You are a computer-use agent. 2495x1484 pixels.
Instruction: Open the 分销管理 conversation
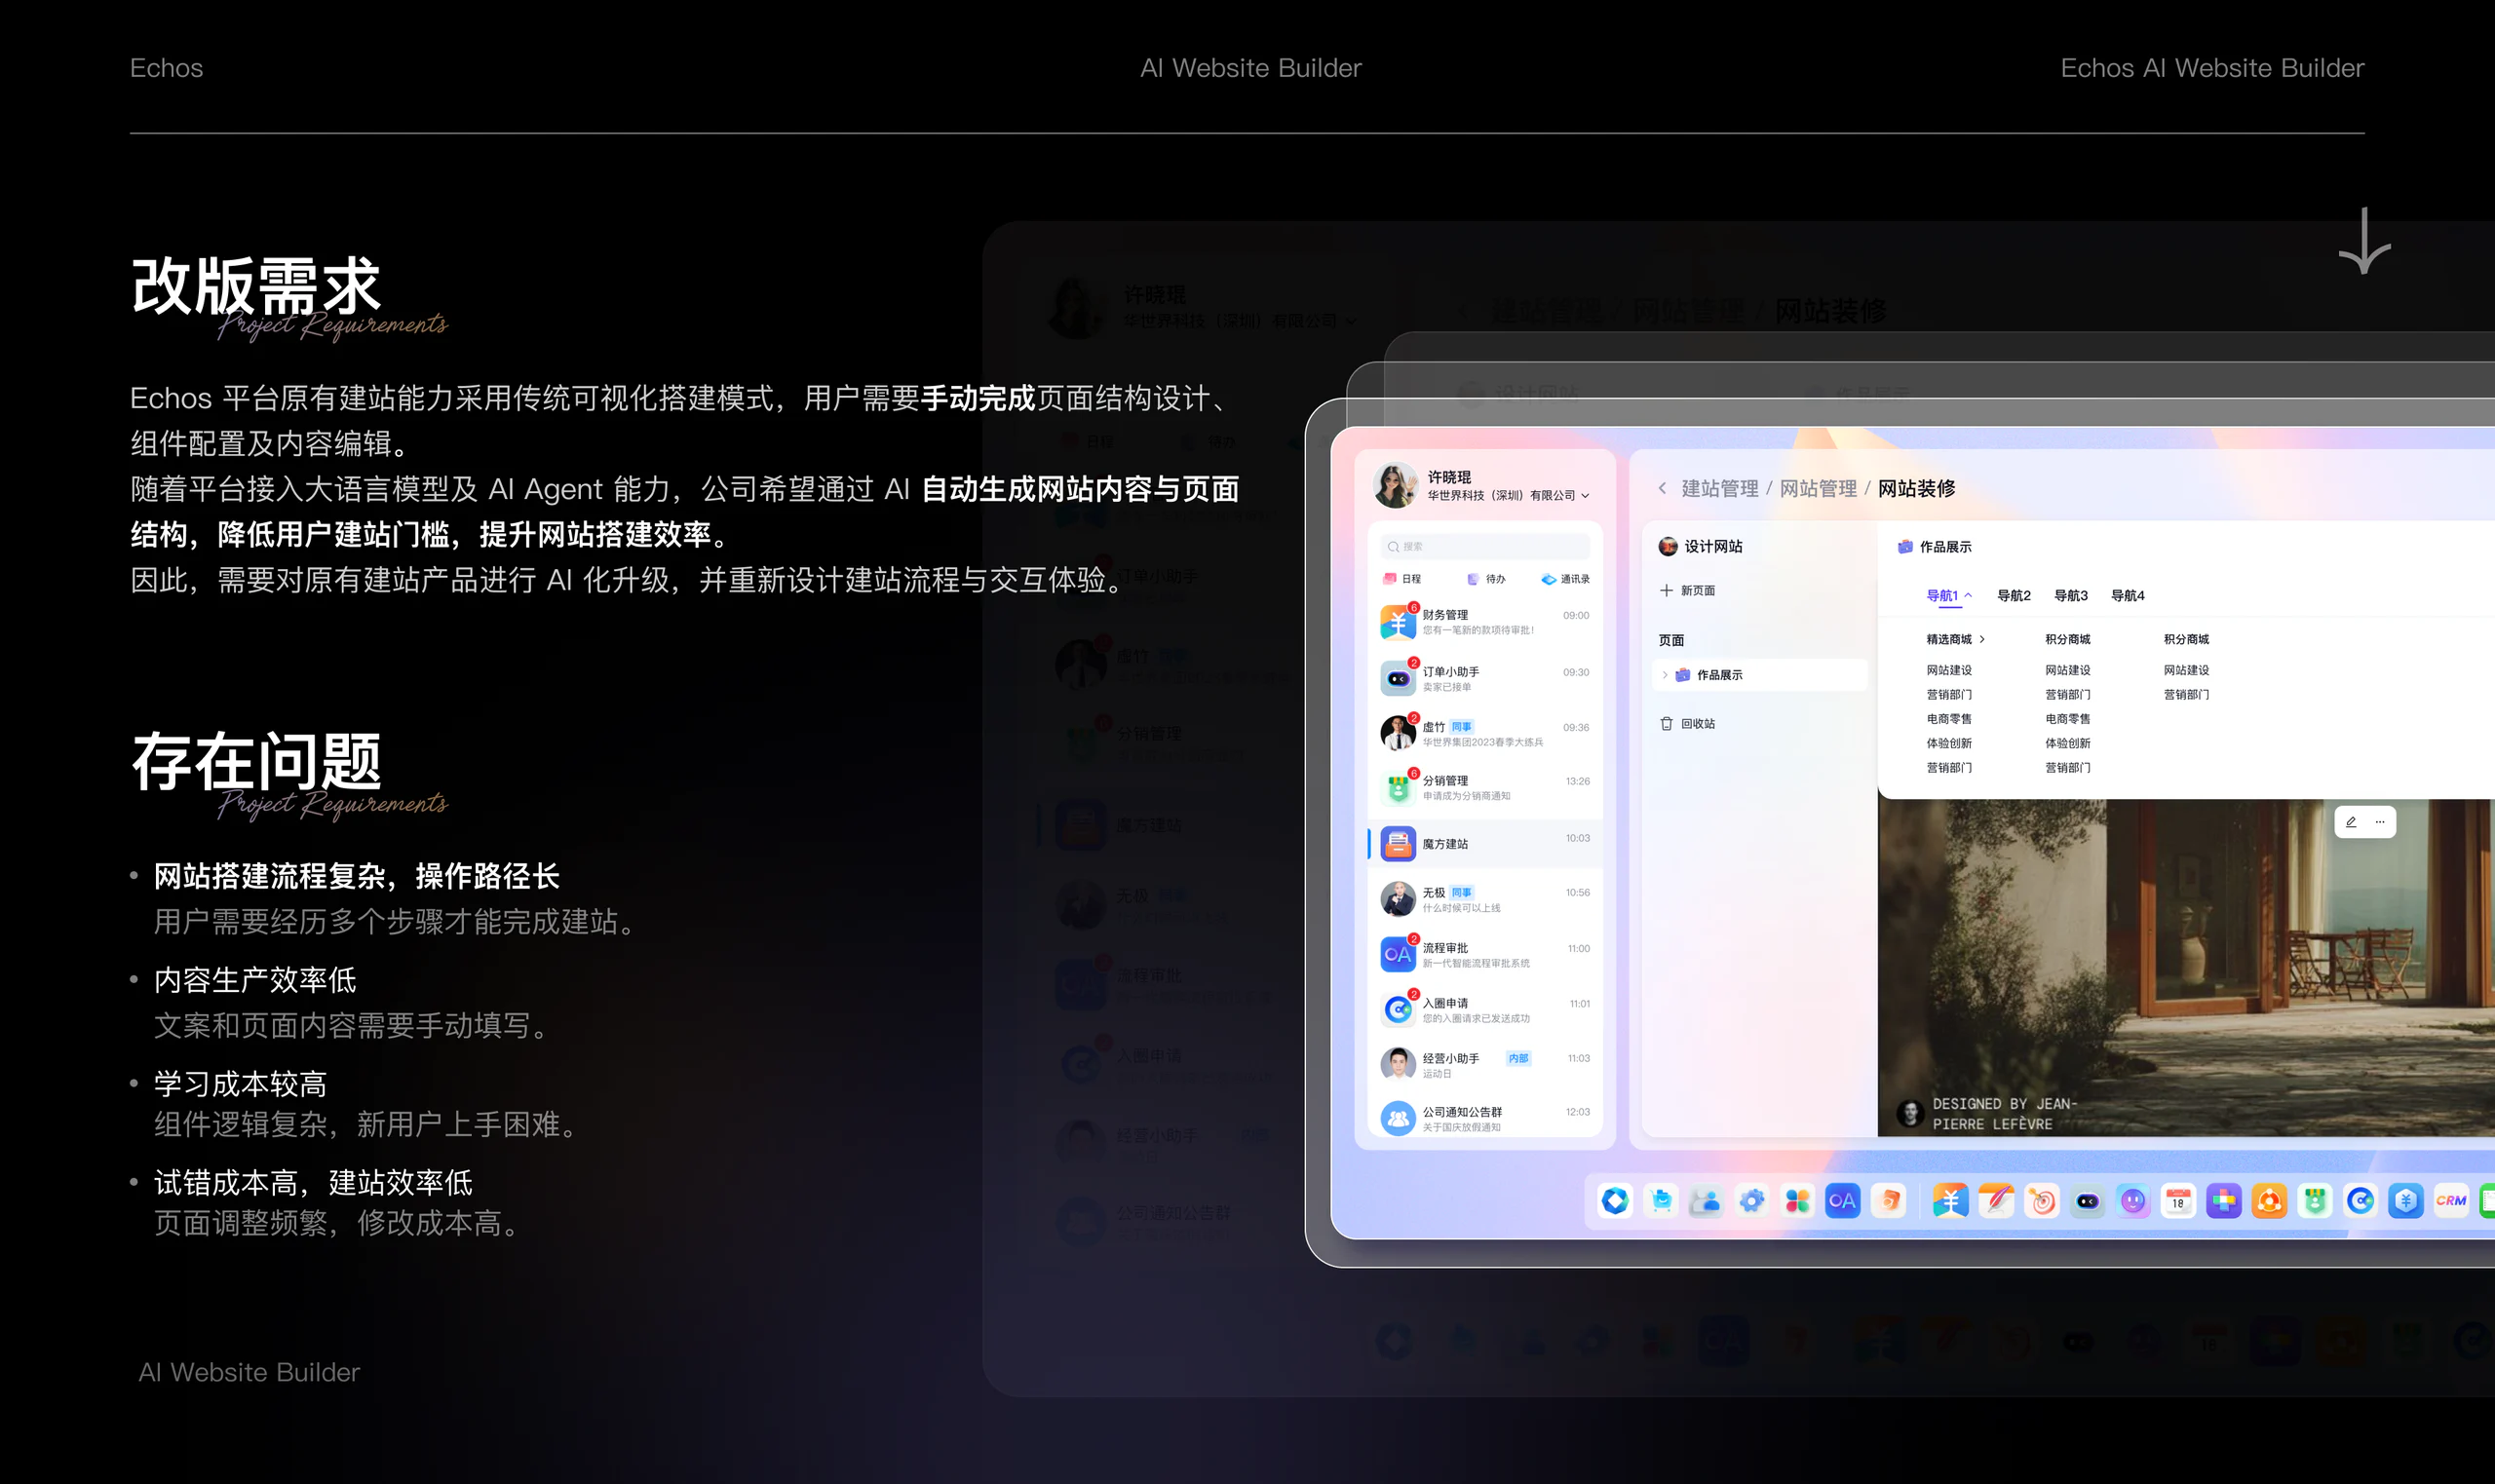[1485, 788]
